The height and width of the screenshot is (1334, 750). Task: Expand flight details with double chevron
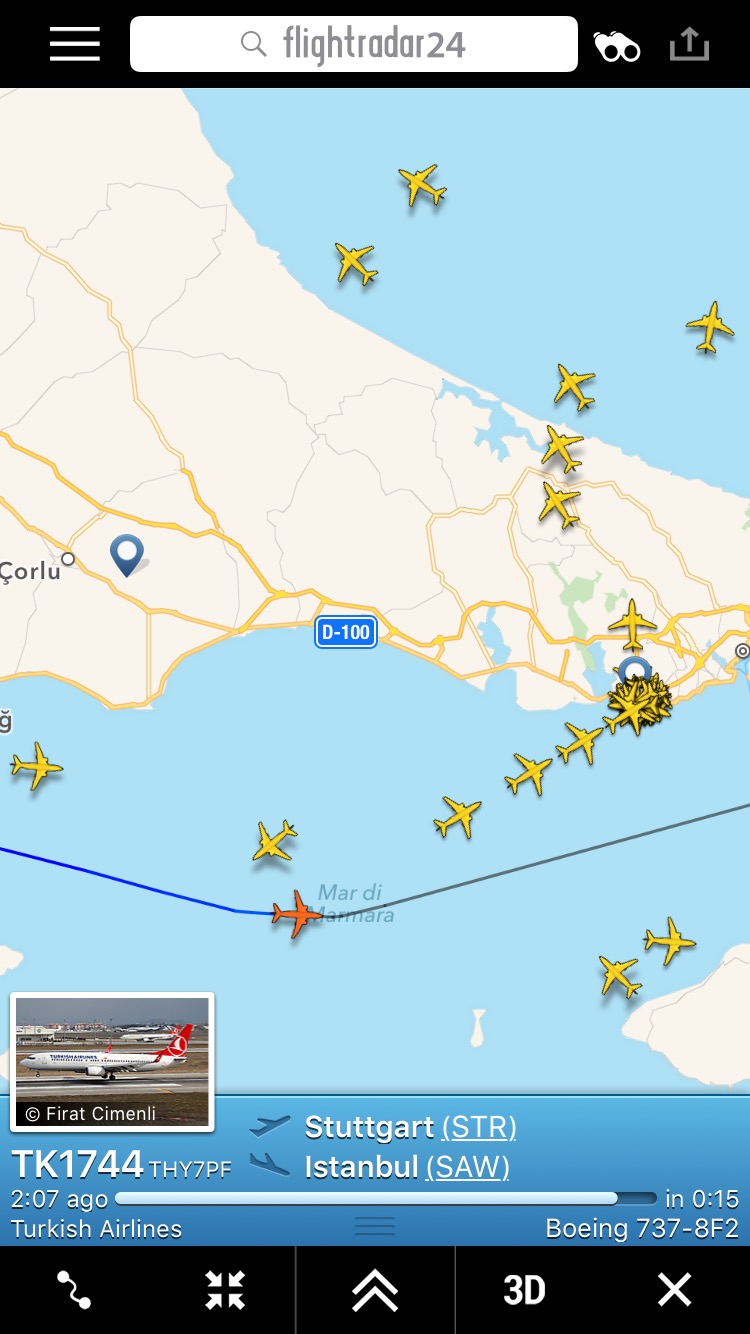tap(375, 1291)
